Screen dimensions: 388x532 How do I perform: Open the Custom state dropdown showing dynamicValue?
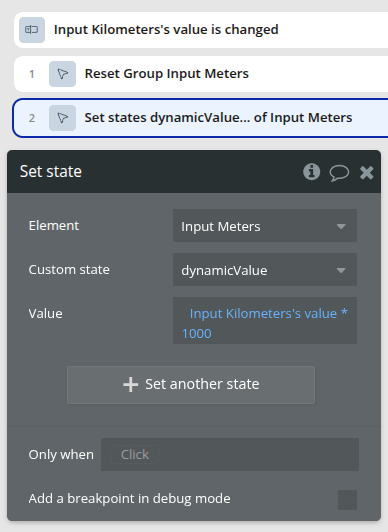[265, 270]
